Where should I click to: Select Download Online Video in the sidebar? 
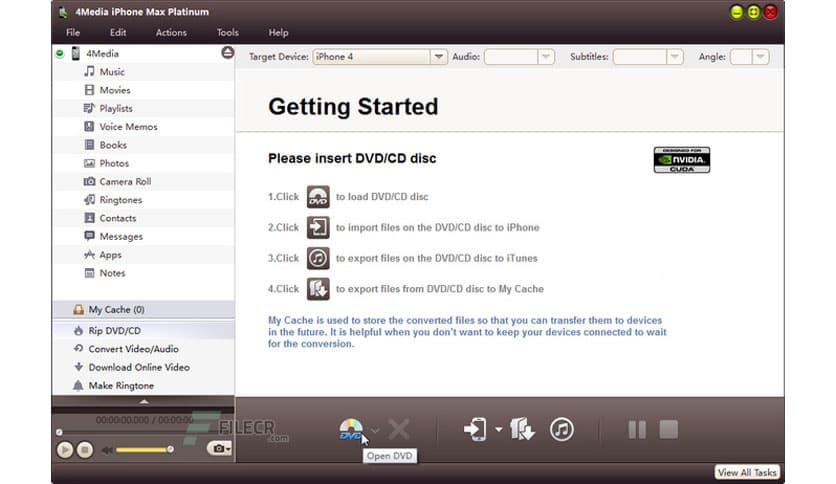138,367
